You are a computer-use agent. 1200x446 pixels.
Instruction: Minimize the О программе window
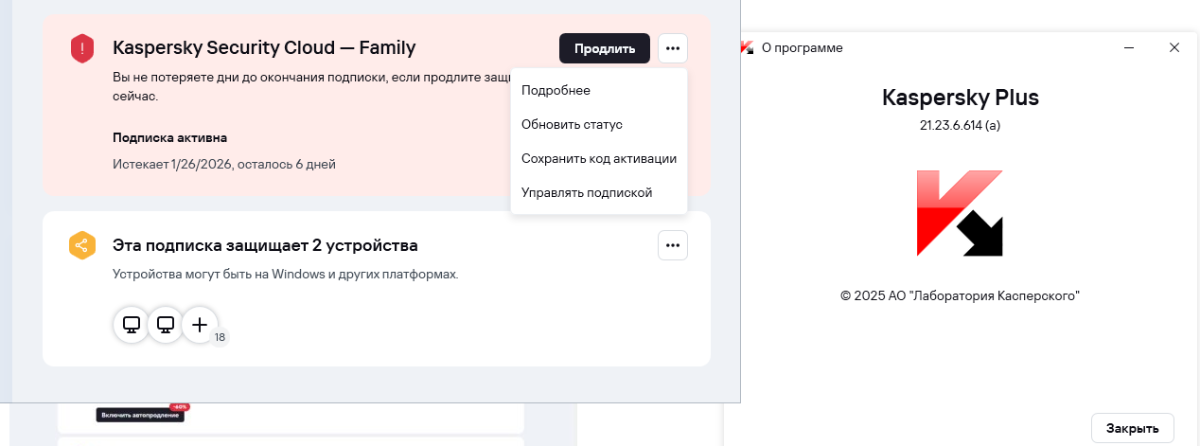[x=1129, y=47]
